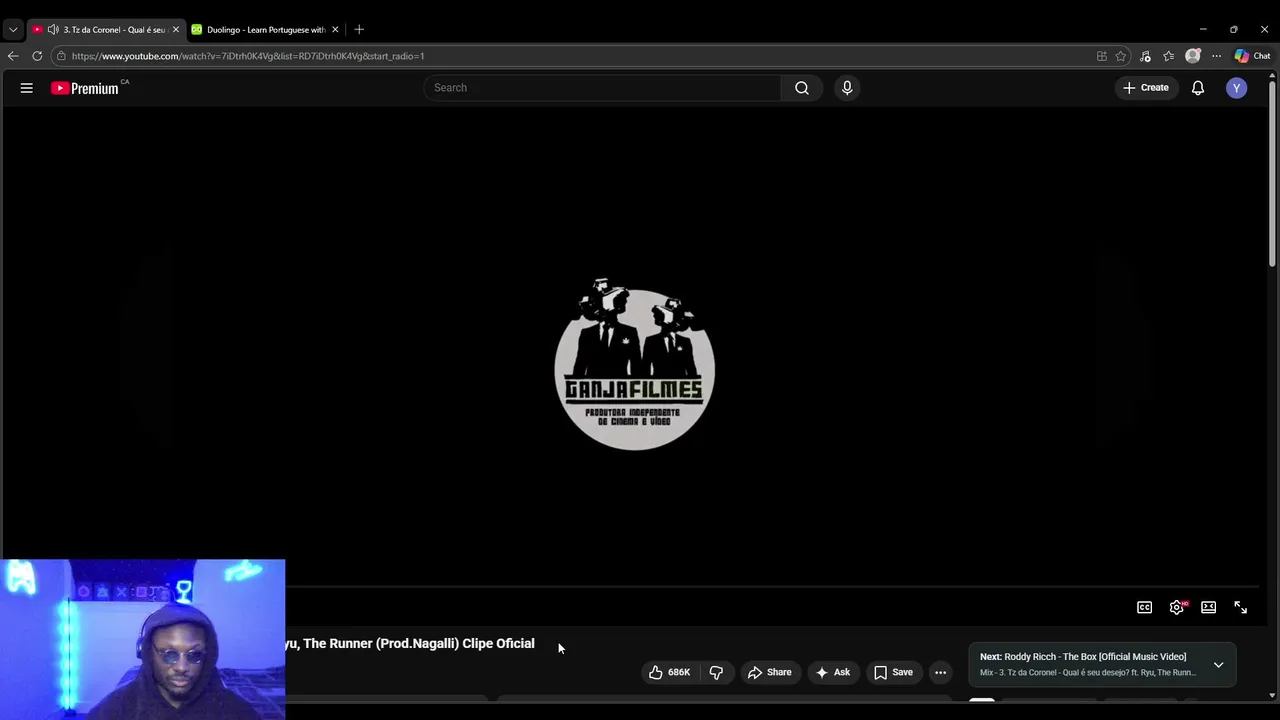Open the media control music icon

1145,56
